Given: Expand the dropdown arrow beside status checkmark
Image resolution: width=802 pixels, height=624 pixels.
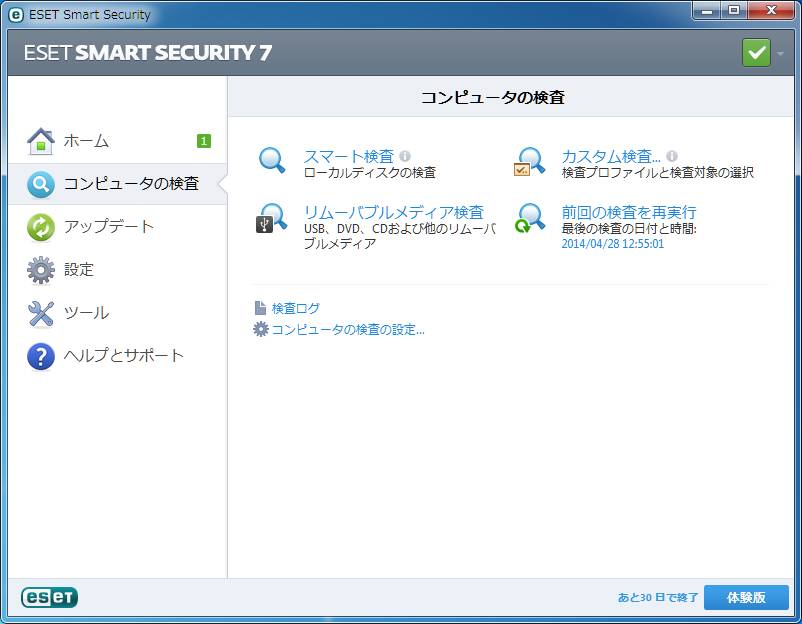Looking at the screenshot, I should tap(780, 53).
